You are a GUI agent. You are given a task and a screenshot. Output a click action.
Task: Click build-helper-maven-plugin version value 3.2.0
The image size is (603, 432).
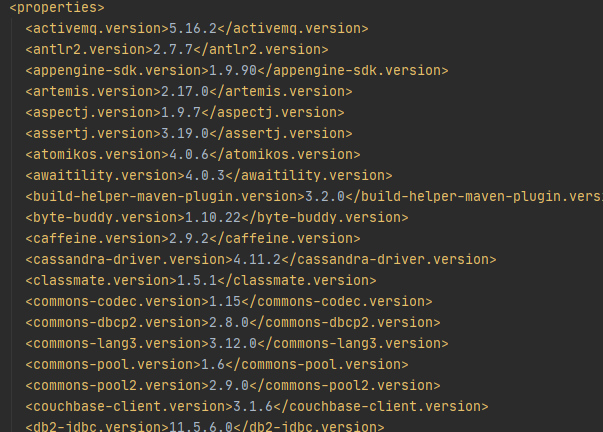pos(325,196)
